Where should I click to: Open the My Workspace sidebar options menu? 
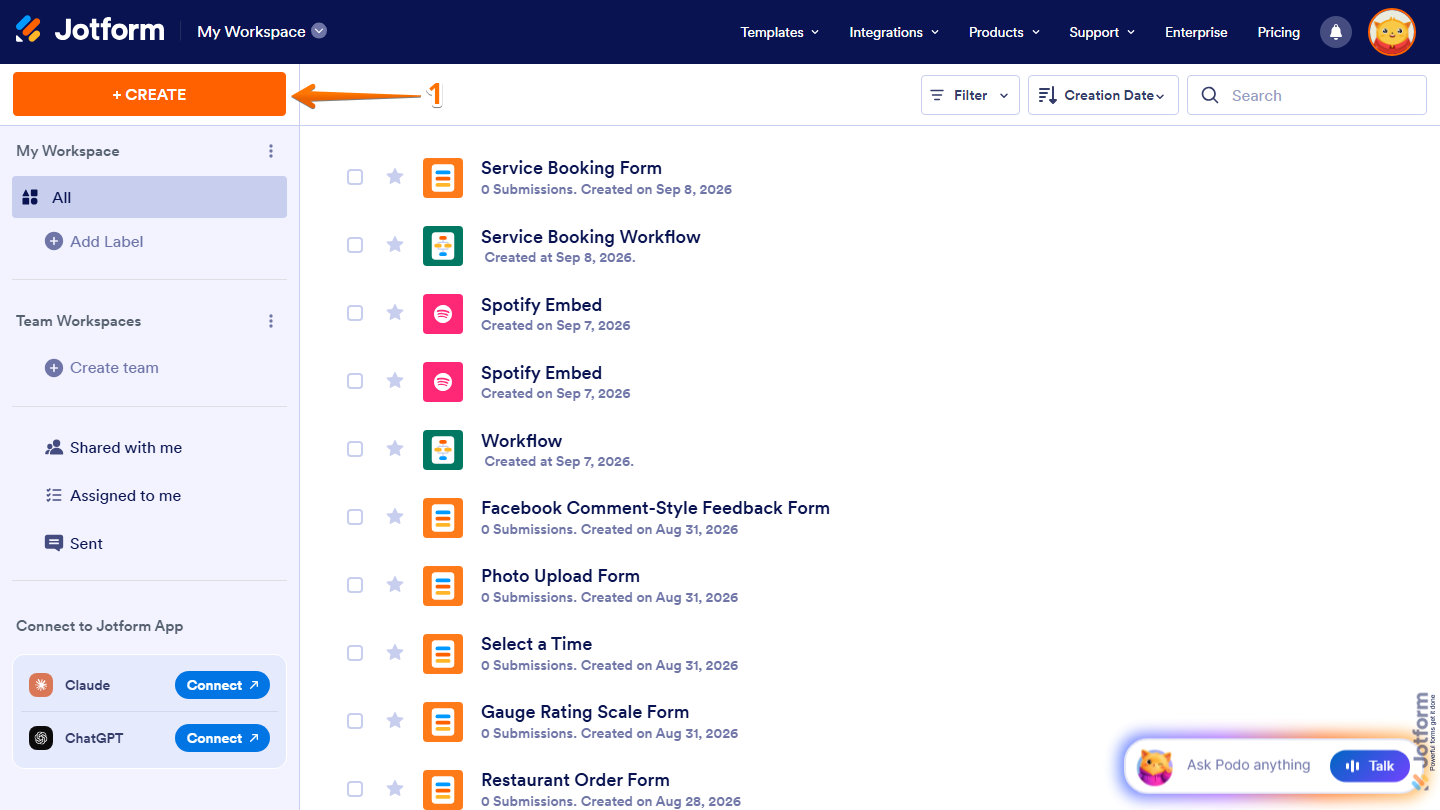(x=271, y=151)
